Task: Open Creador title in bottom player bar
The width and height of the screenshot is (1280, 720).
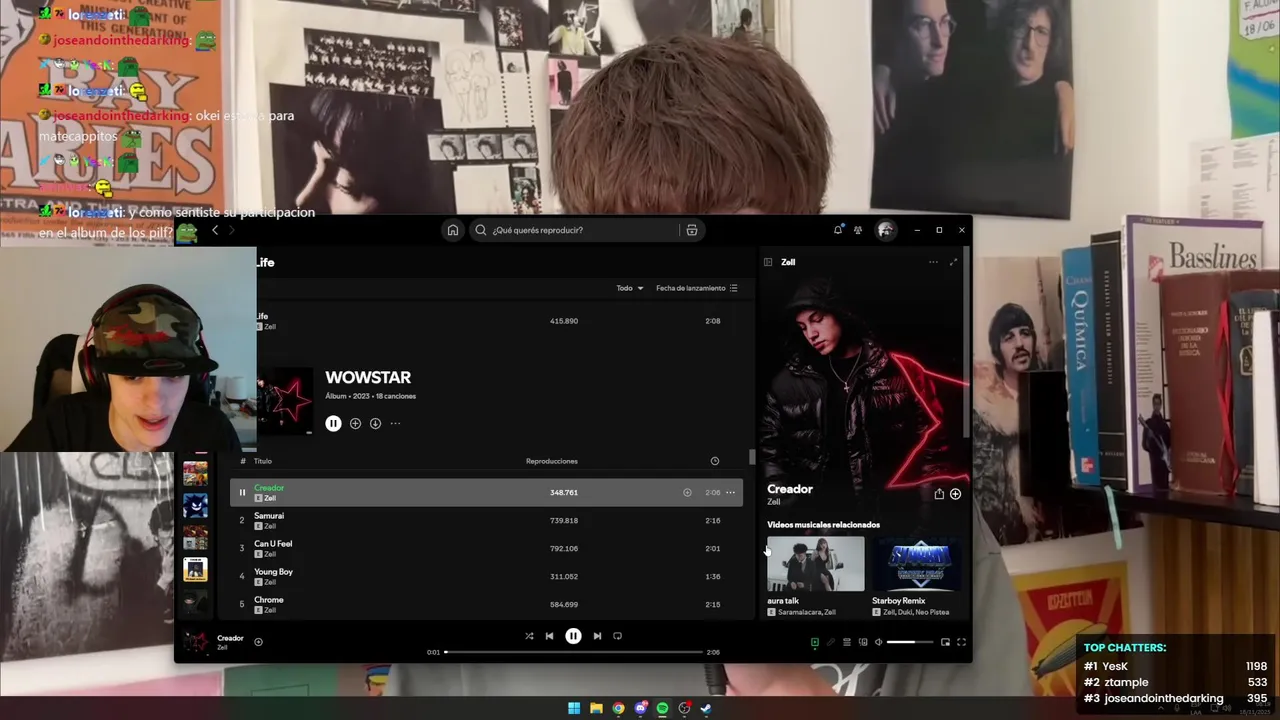Action: tap(231, 638)
